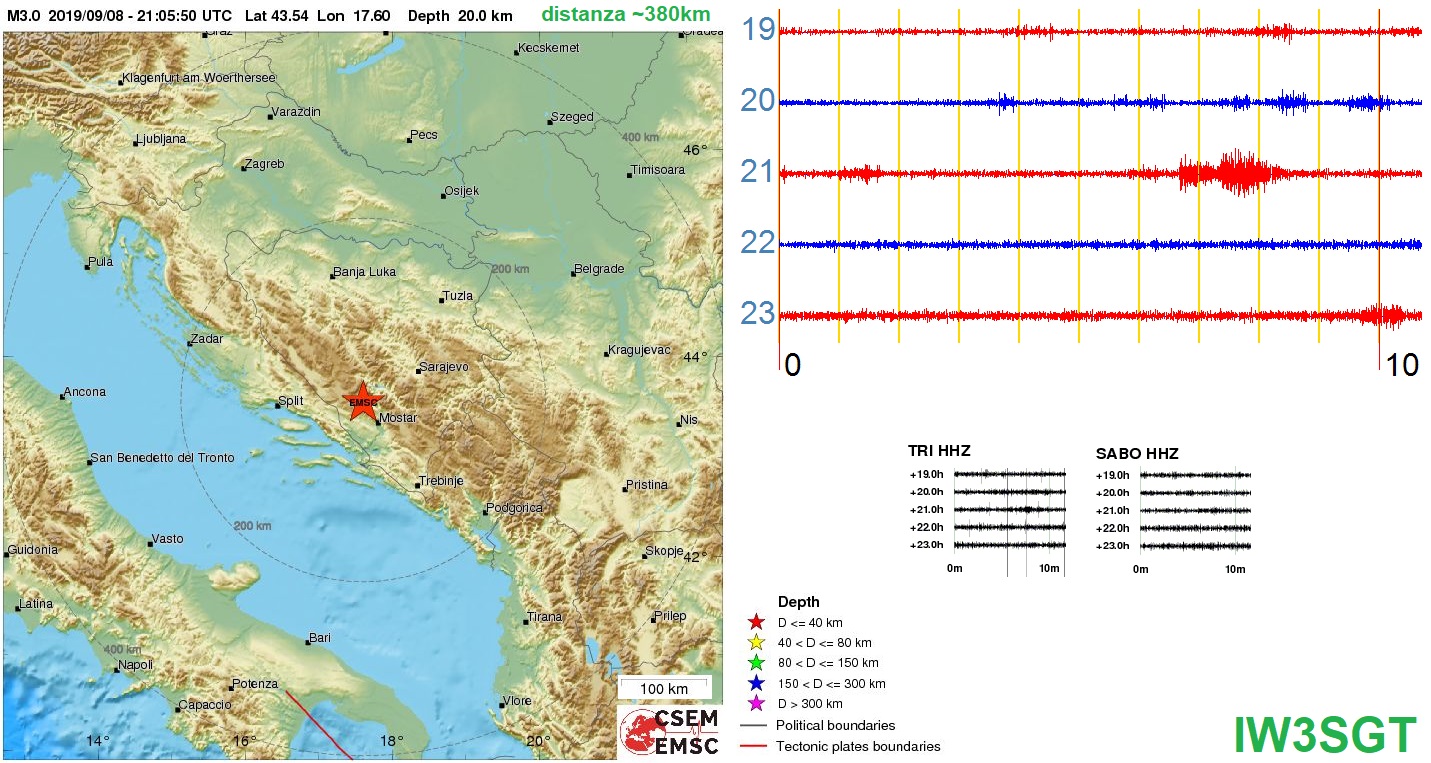
Task: Click the Latina city label
Action: [x=36, y=604]
